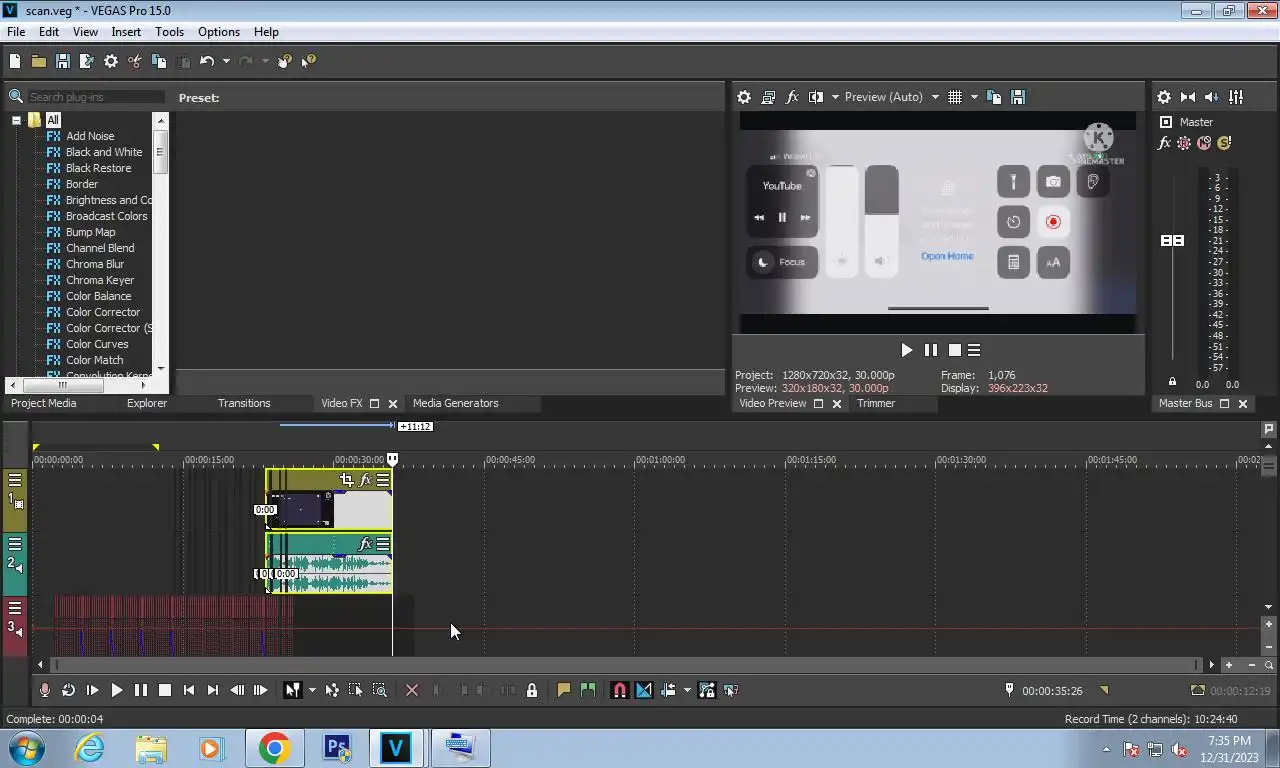Select the Add Noise effect
The width and height of the screenshot is (1280, 768).
(90, 136)
